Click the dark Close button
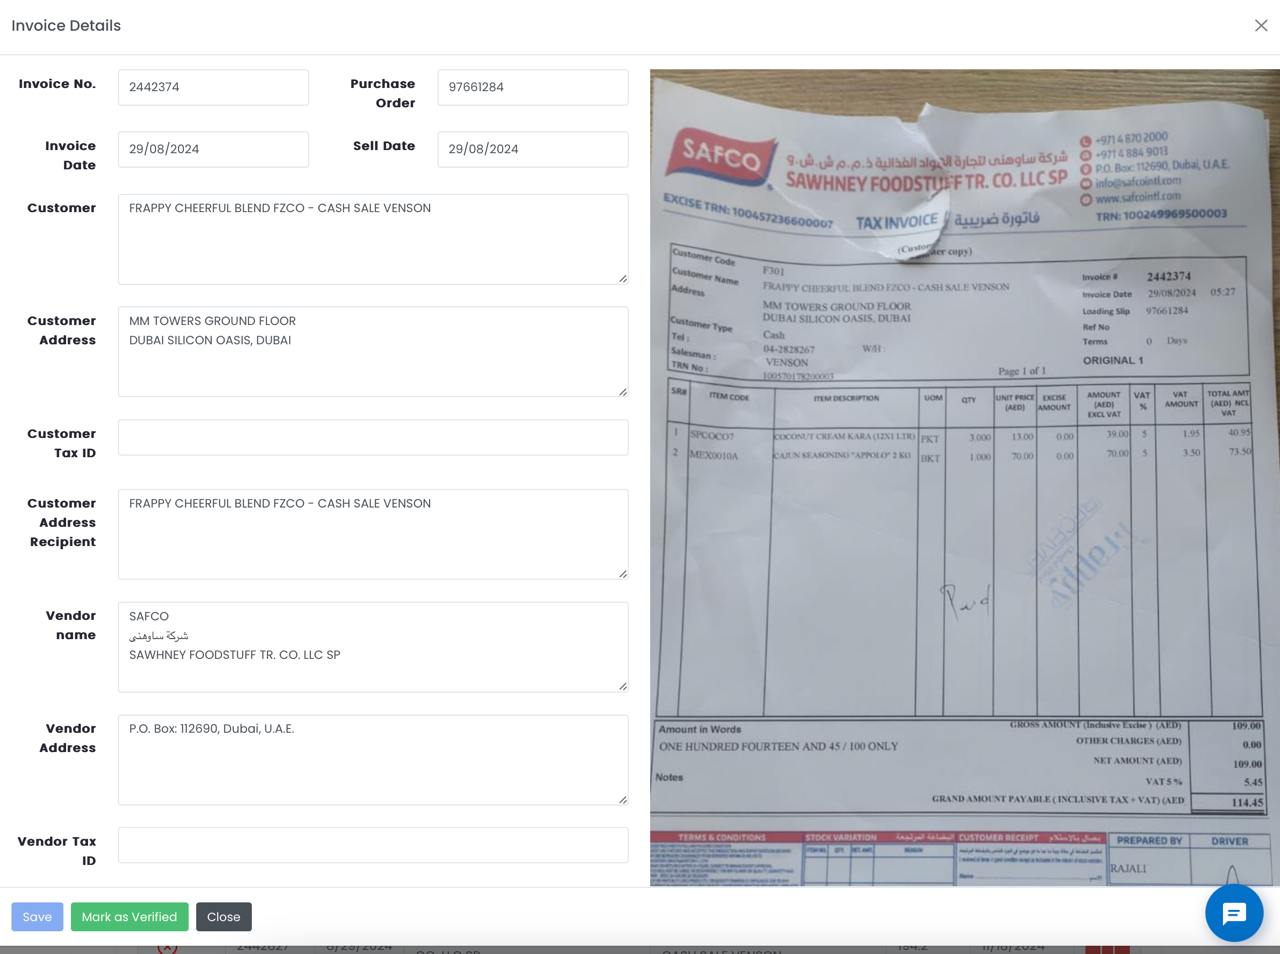1280x954 pixels. tap(224, 917)
